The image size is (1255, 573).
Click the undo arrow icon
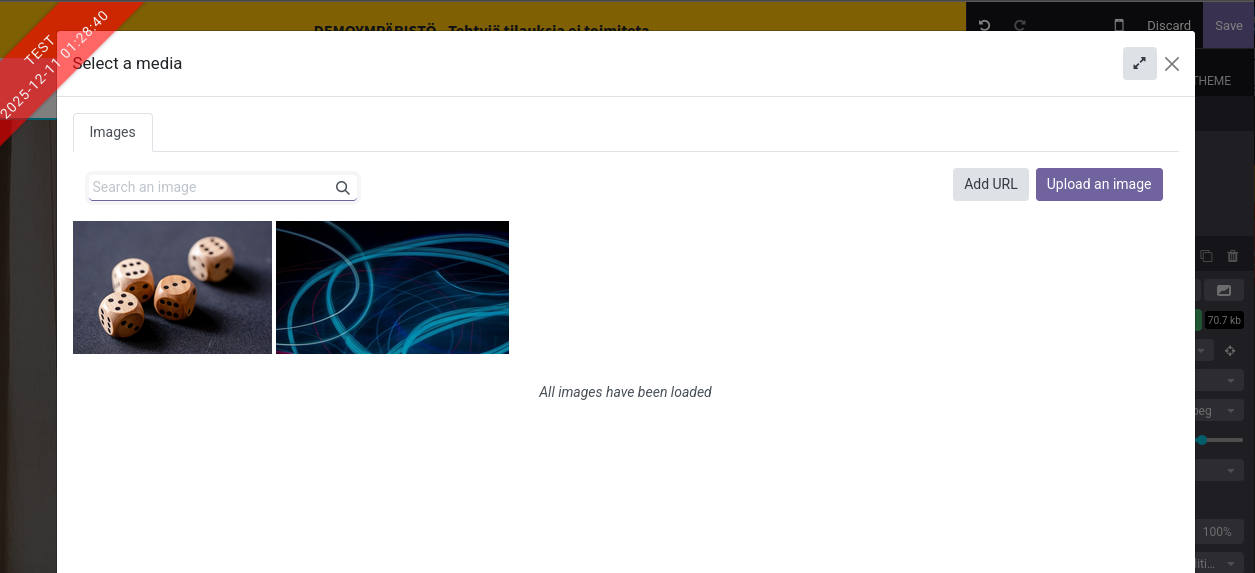(984, 25)
